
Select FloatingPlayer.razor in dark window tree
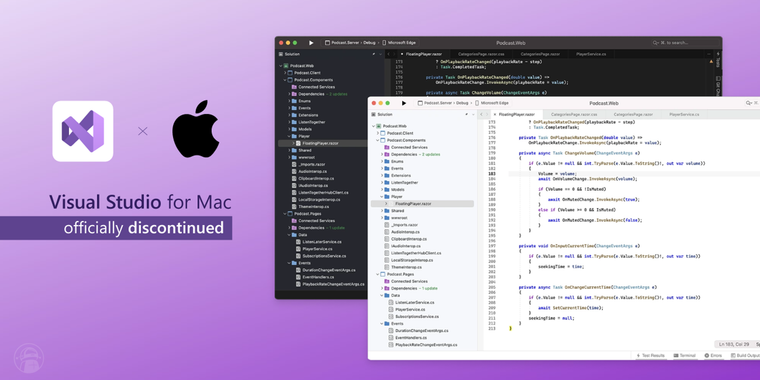click(x=320, y=143)
